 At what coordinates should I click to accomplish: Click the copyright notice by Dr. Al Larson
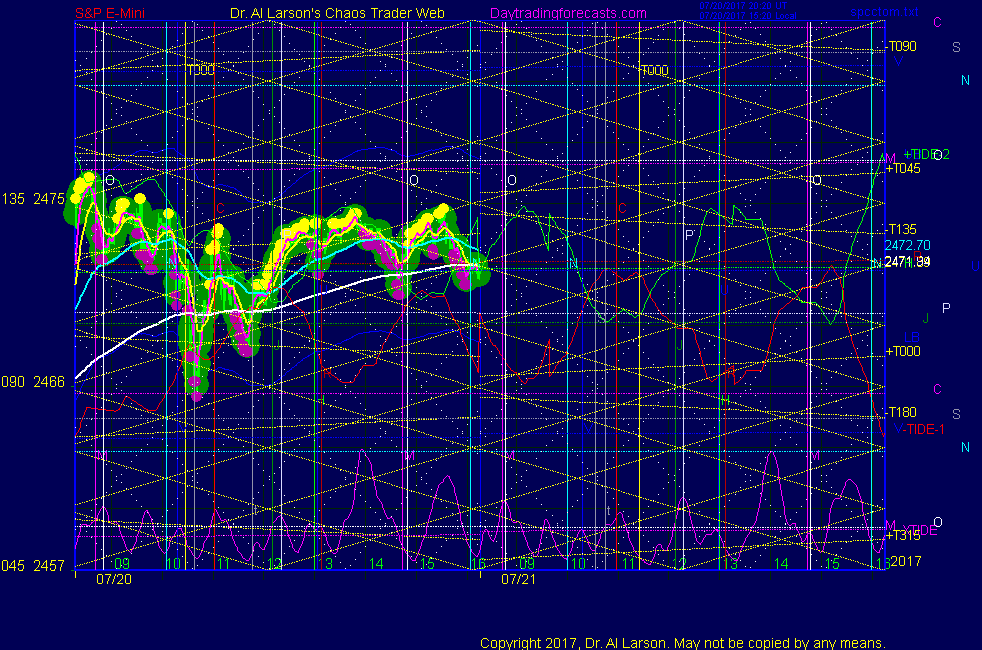click(683, 643)
